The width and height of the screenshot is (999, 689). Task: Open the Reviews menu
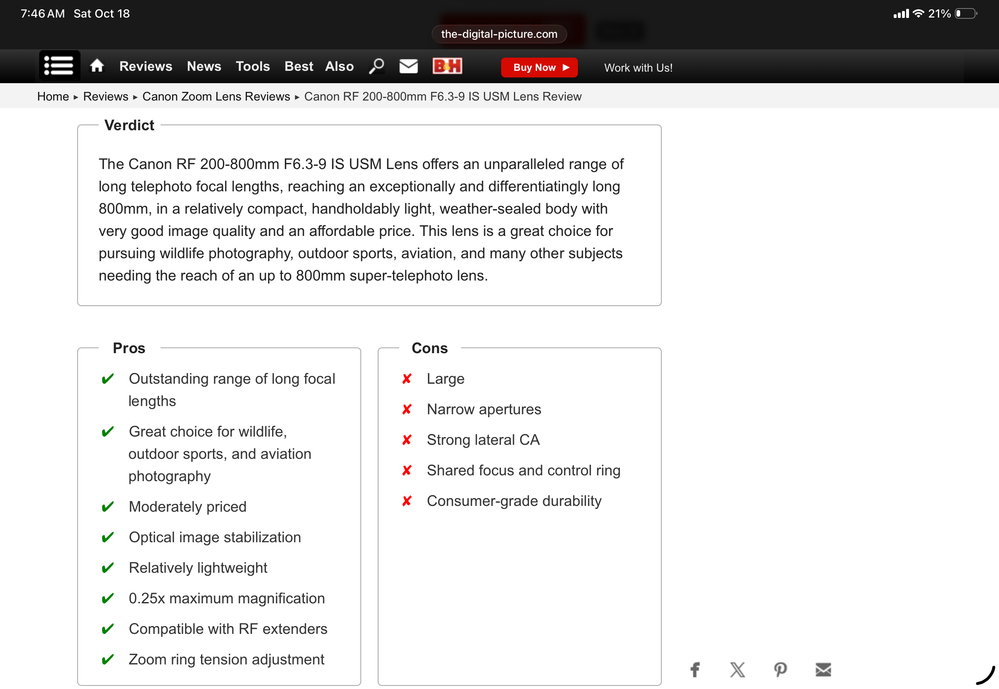point(145,66)
